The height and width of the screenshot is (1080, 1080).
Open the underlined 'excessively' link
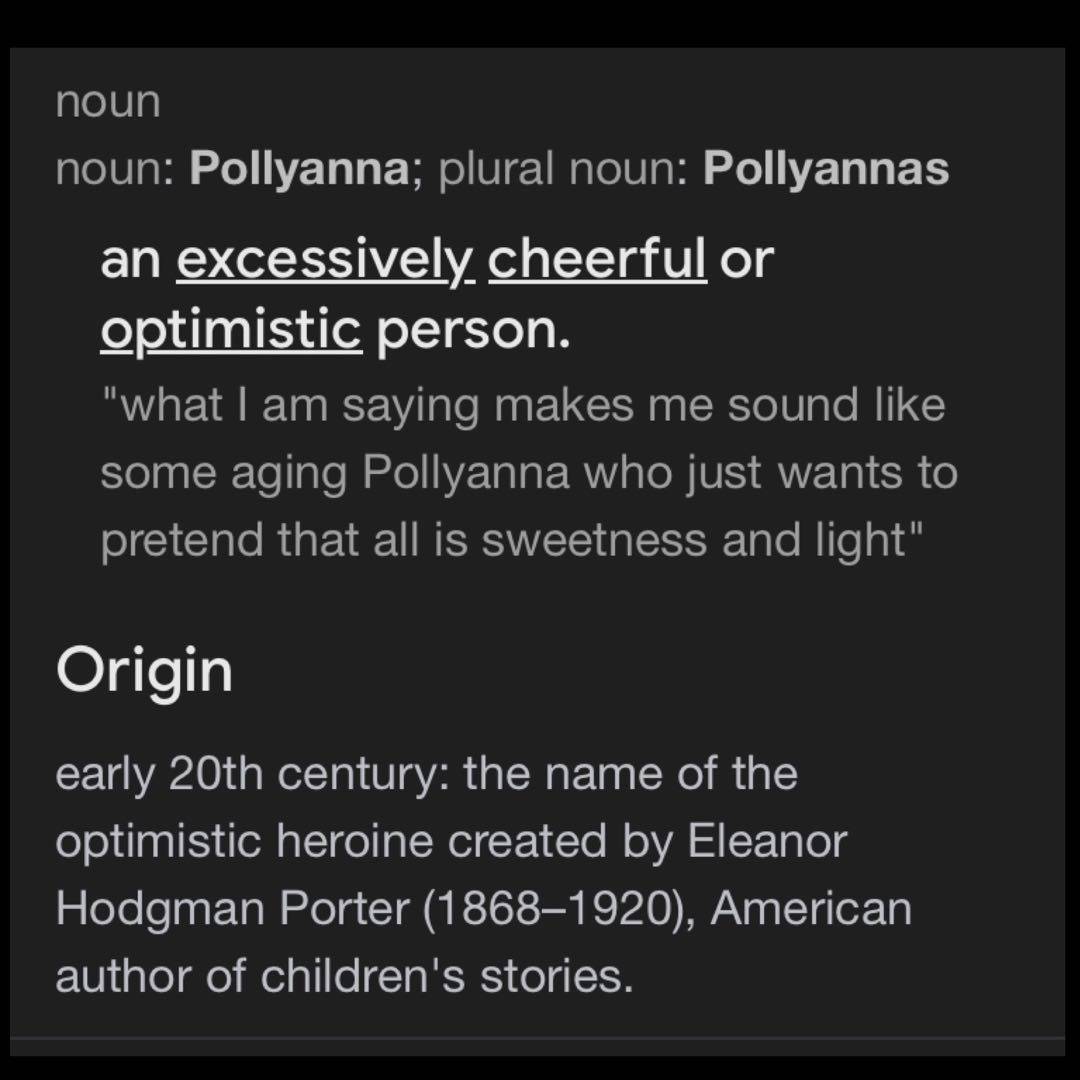point(324,260)
